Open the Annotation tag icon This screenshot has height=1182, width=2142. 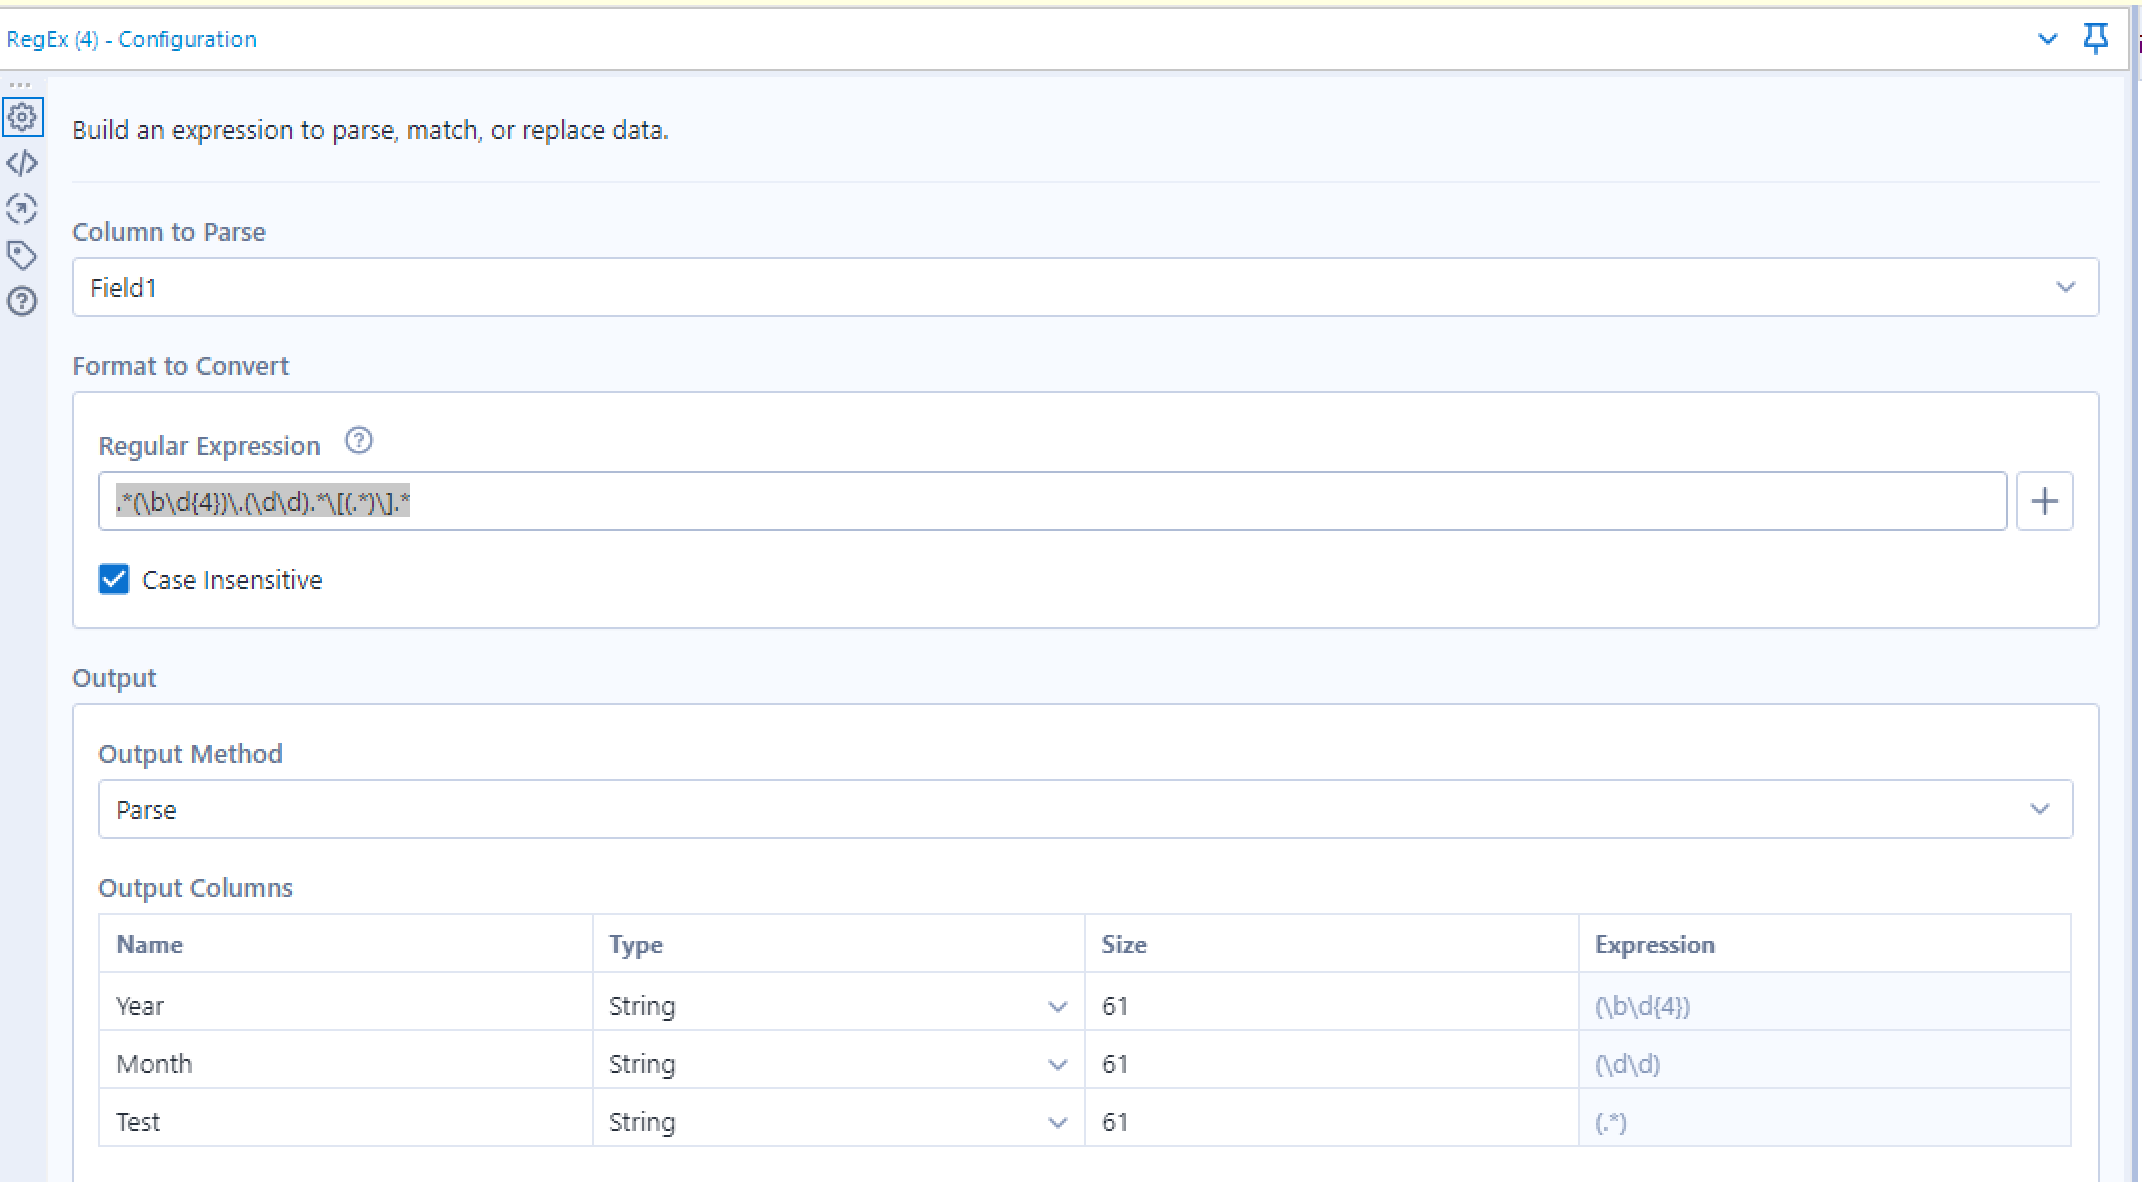pyautogui.click(x=22, y=255)
